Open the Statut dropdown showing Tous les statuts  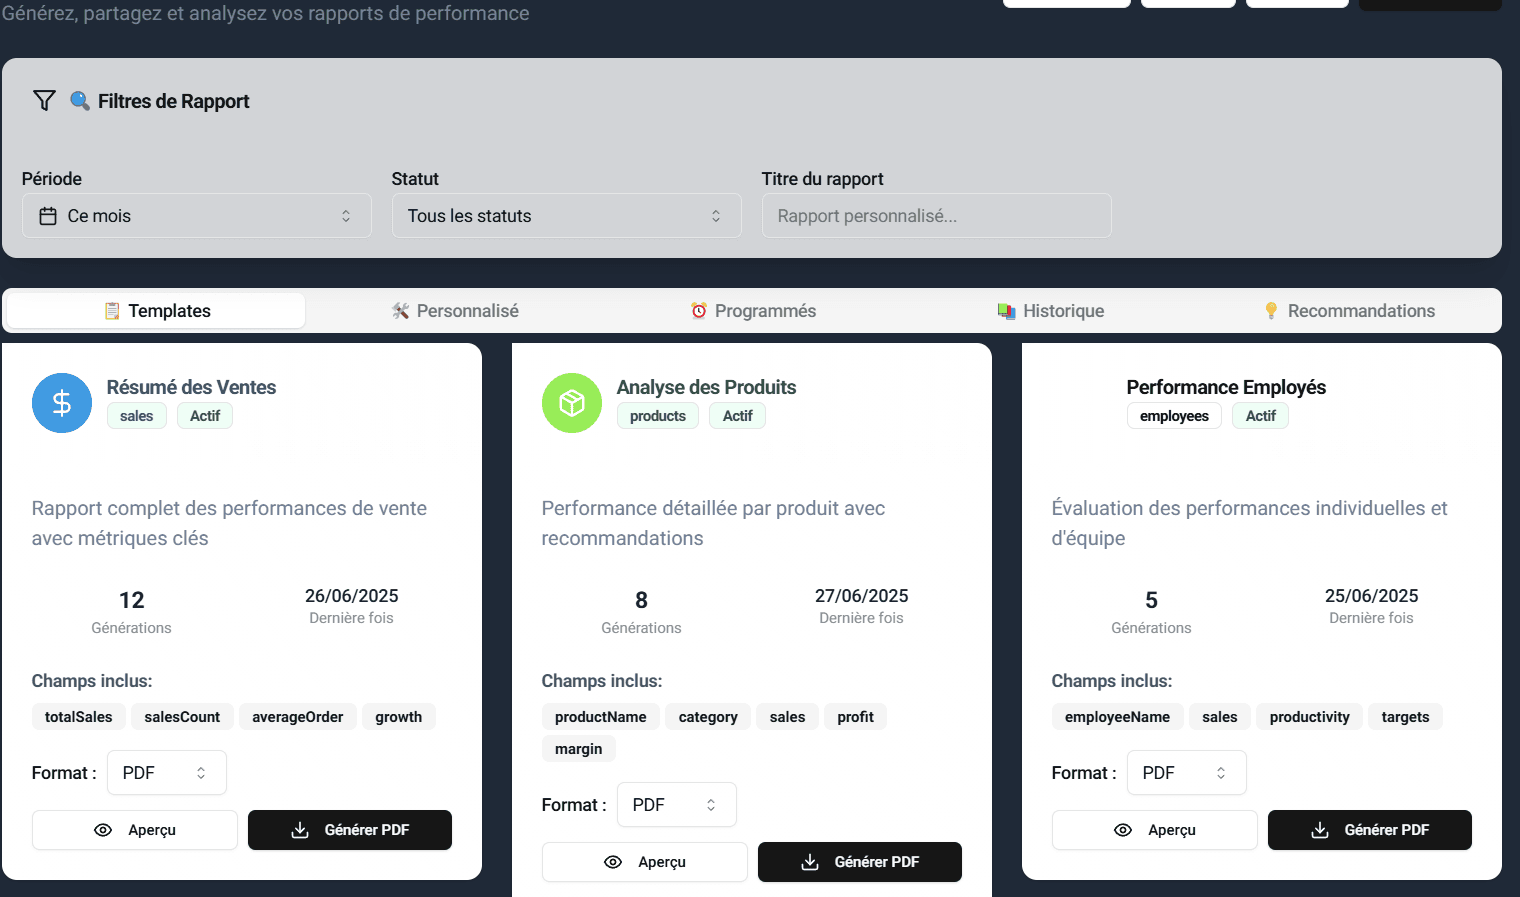click(567, 216)
